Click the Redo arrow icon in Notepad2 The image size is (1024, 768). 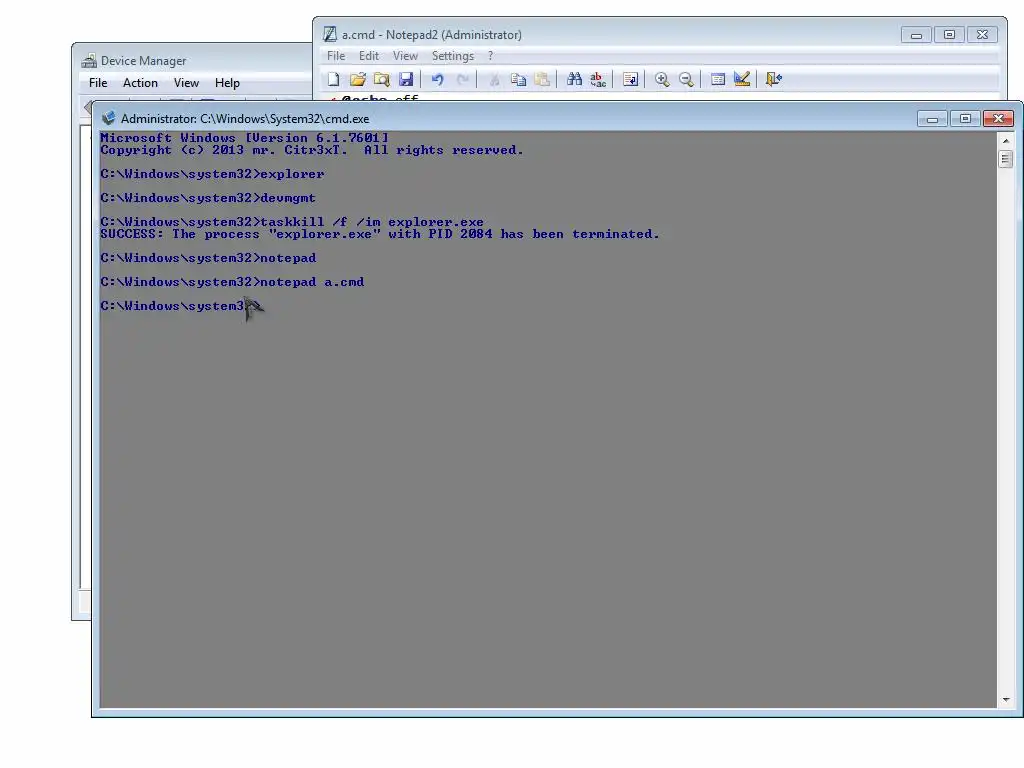click(462, 80)
